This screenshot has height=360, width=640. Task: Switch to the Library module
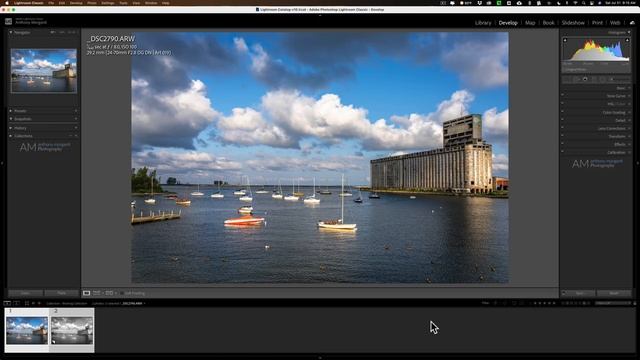[483, 23]
